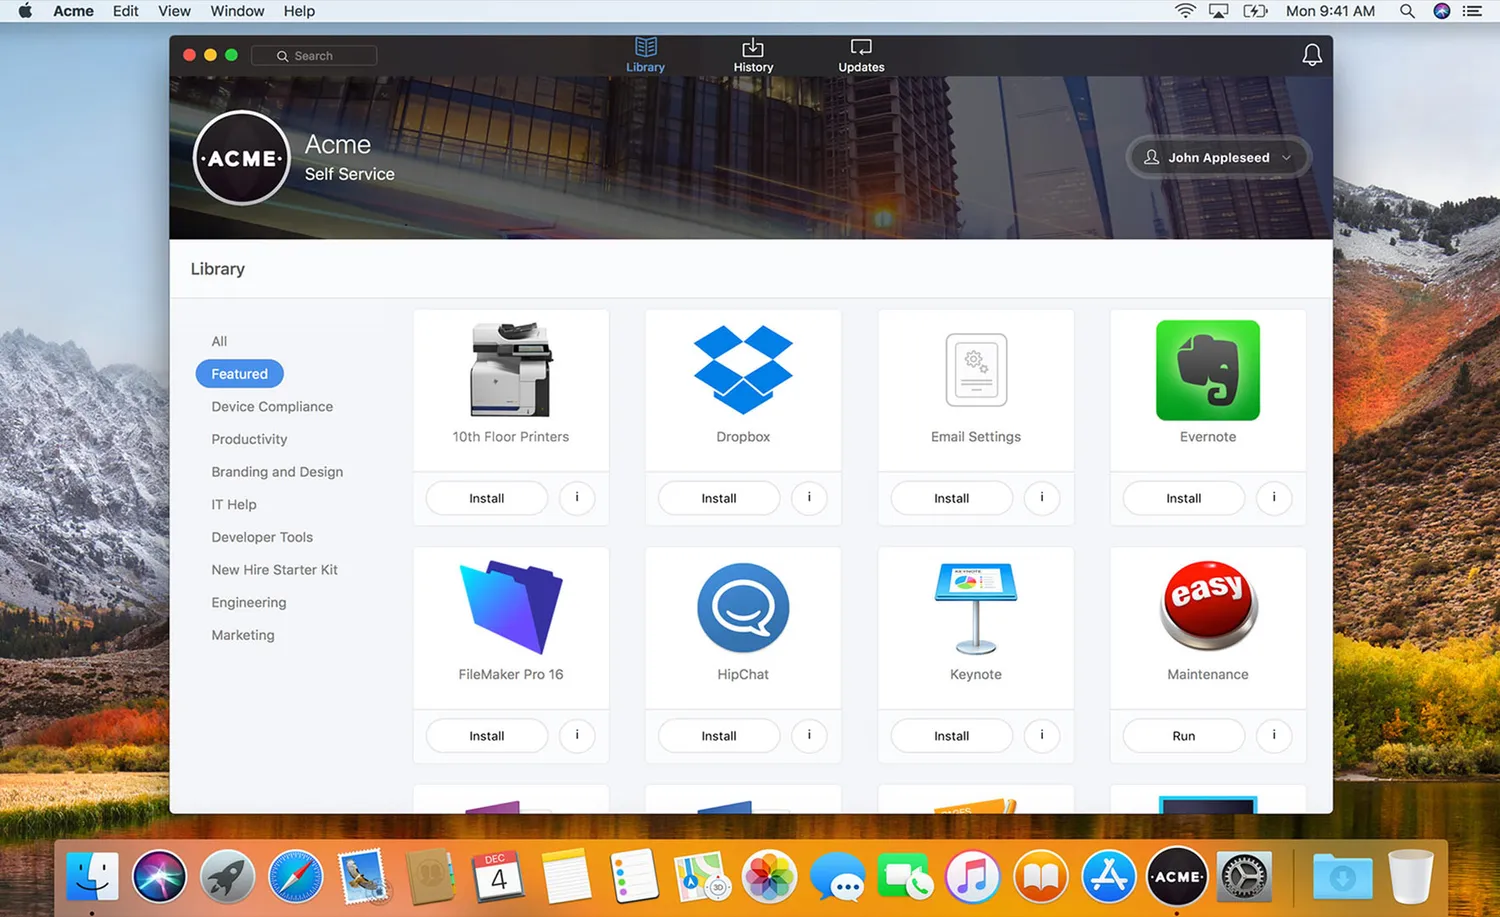Screen dimensions: 1500x917
Task: Run the Maintenance policy
Action: click(x=1183, y=736)
